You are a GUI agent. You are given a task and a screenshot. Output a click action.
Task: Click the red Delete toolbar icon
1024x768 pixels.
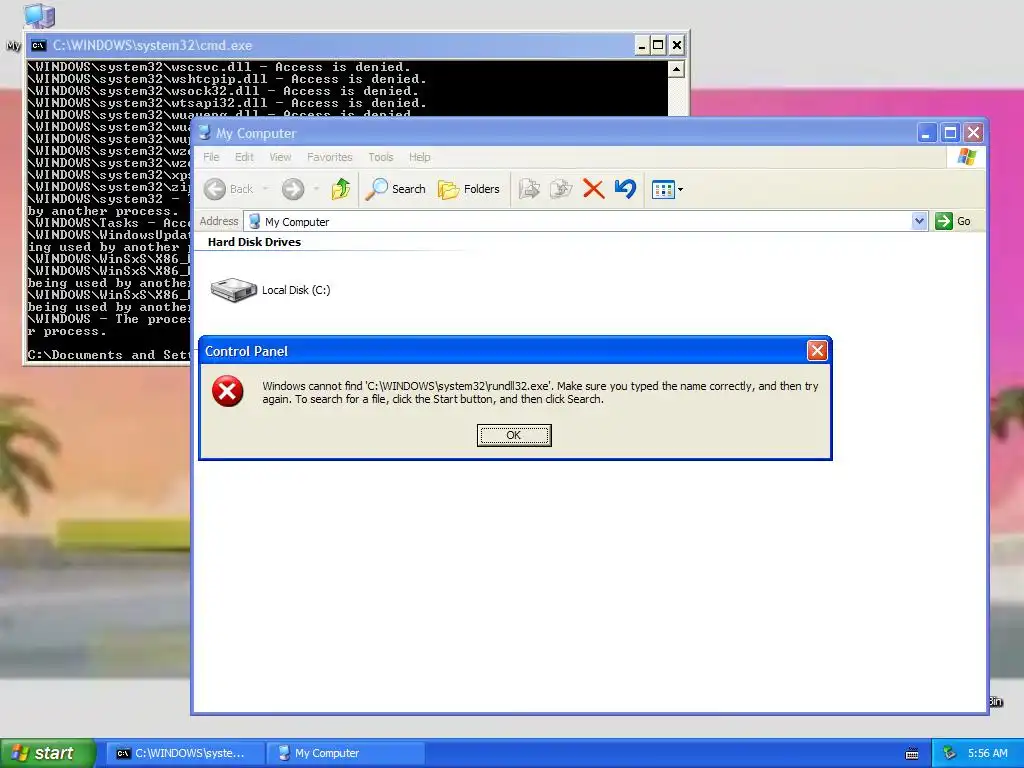click(593, 189)
